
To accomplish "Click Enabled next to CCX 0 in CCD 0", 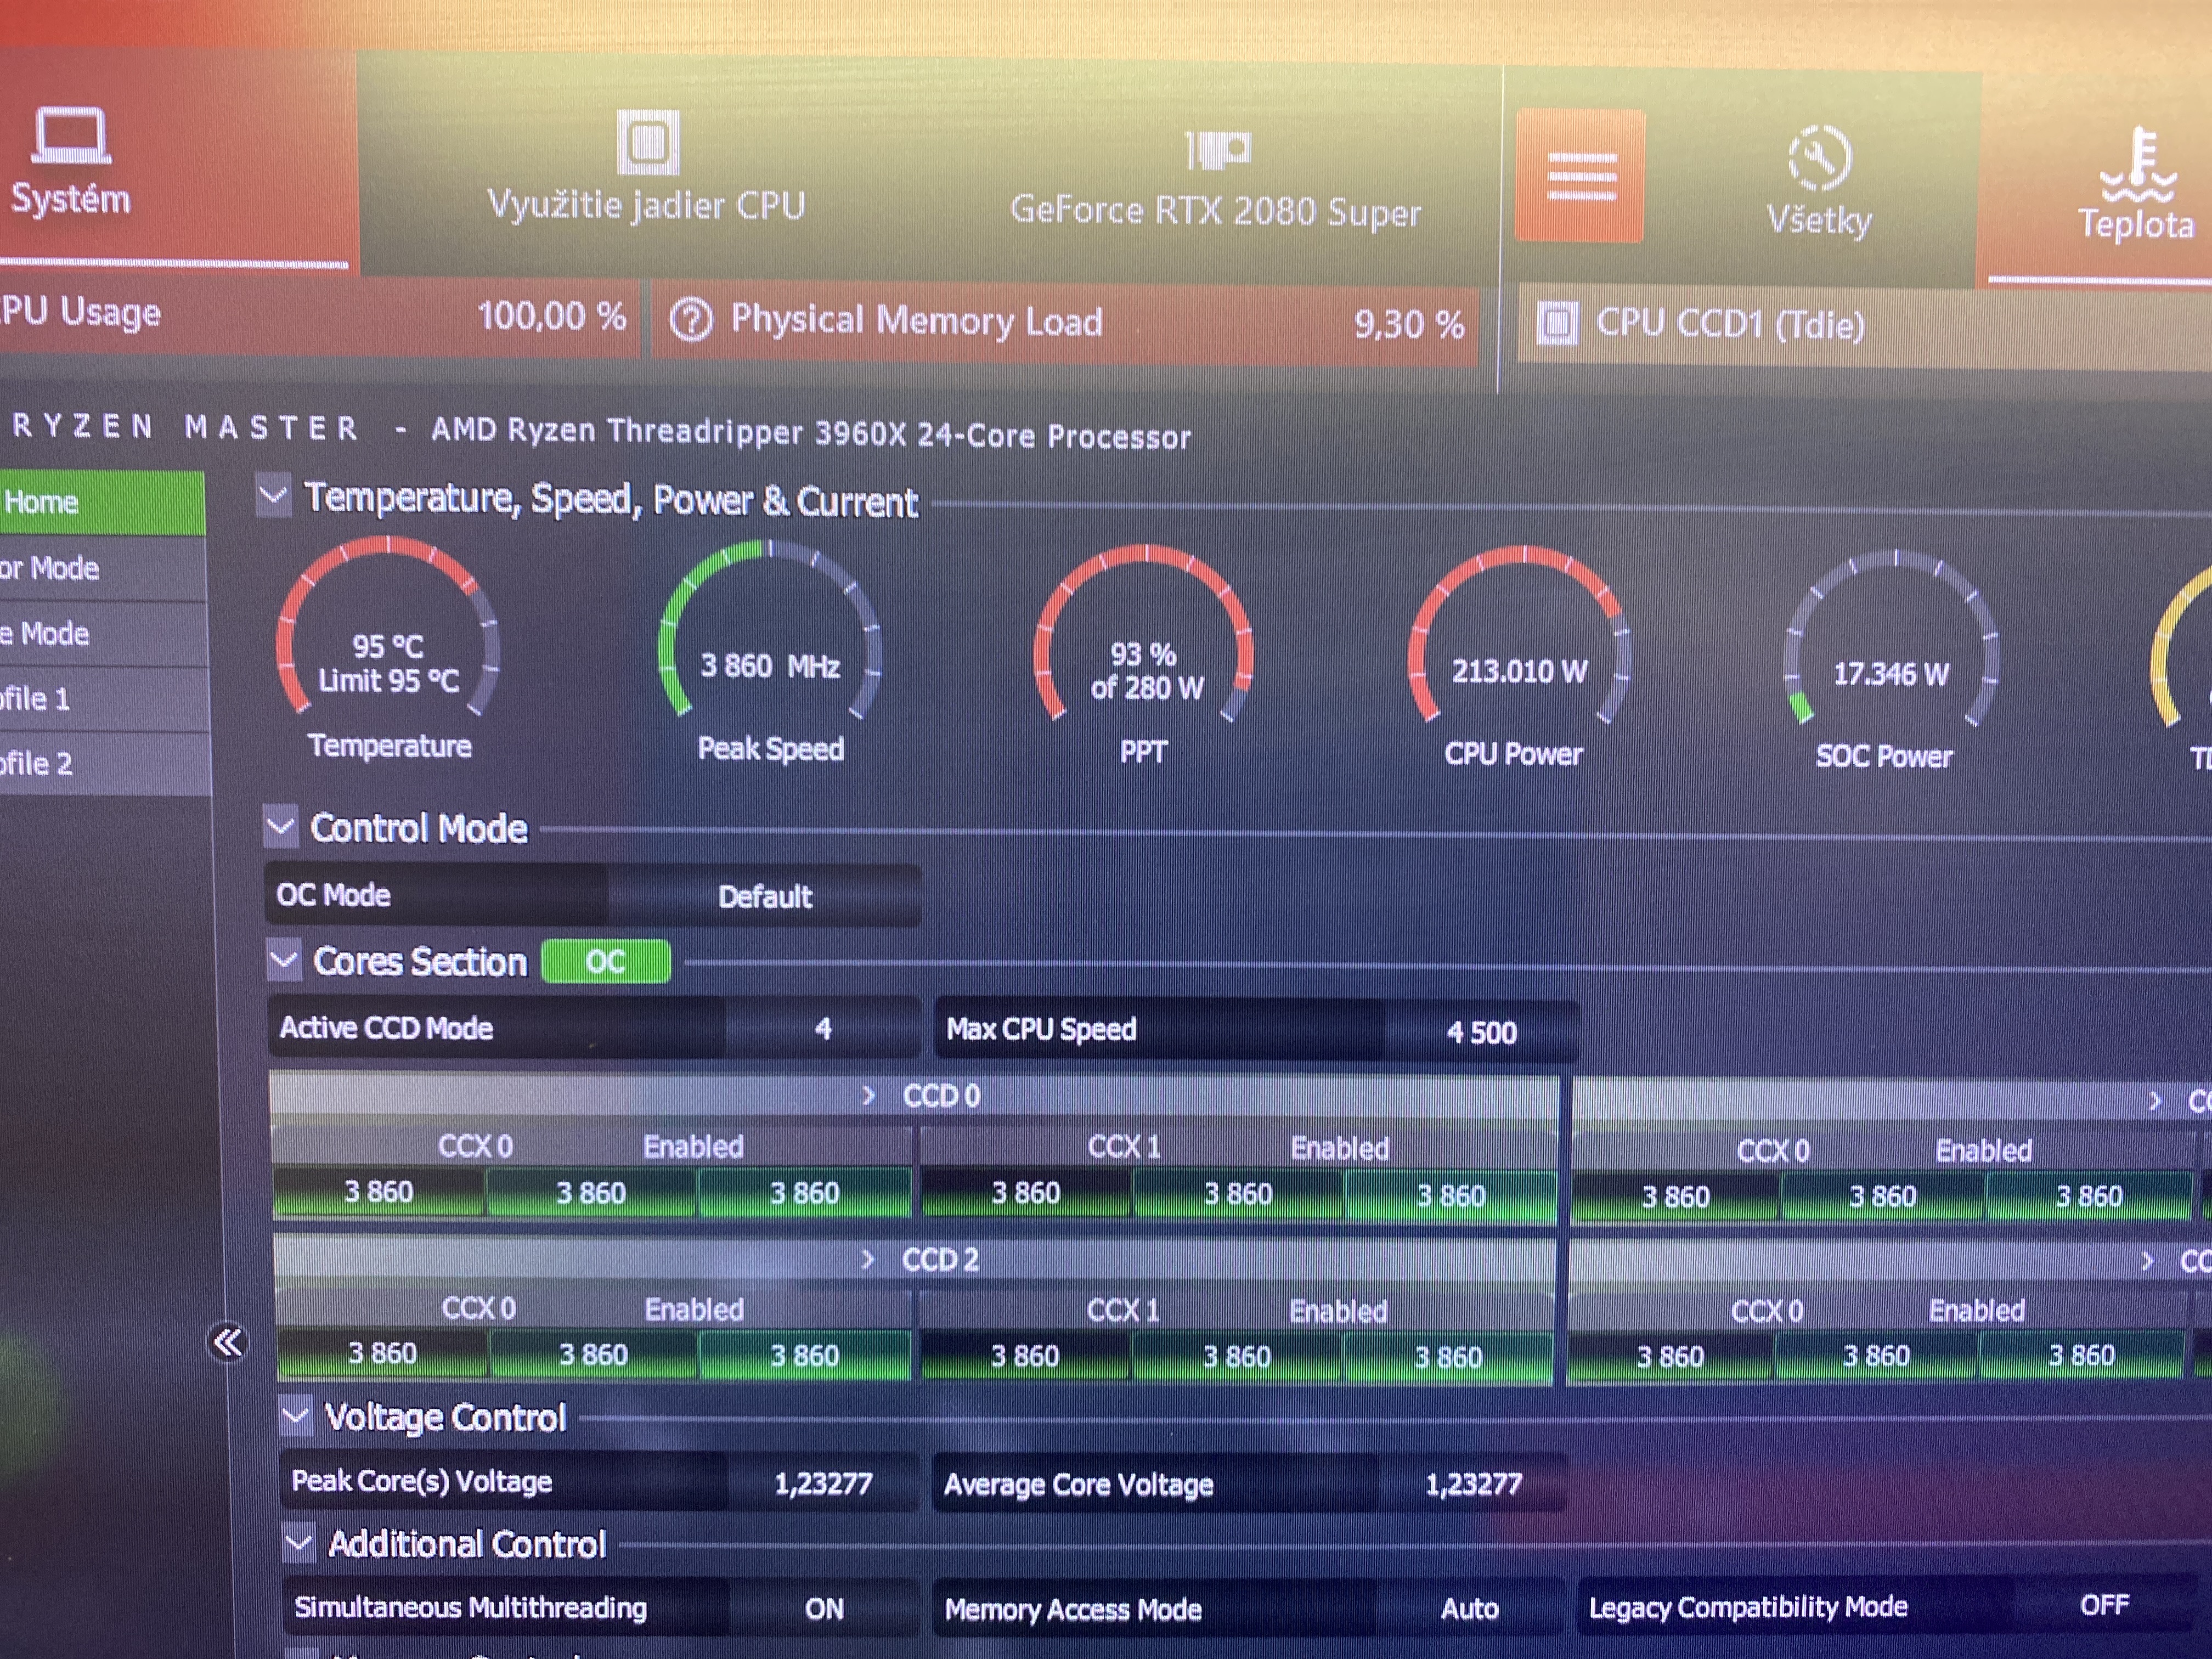I will point(693,1146).
